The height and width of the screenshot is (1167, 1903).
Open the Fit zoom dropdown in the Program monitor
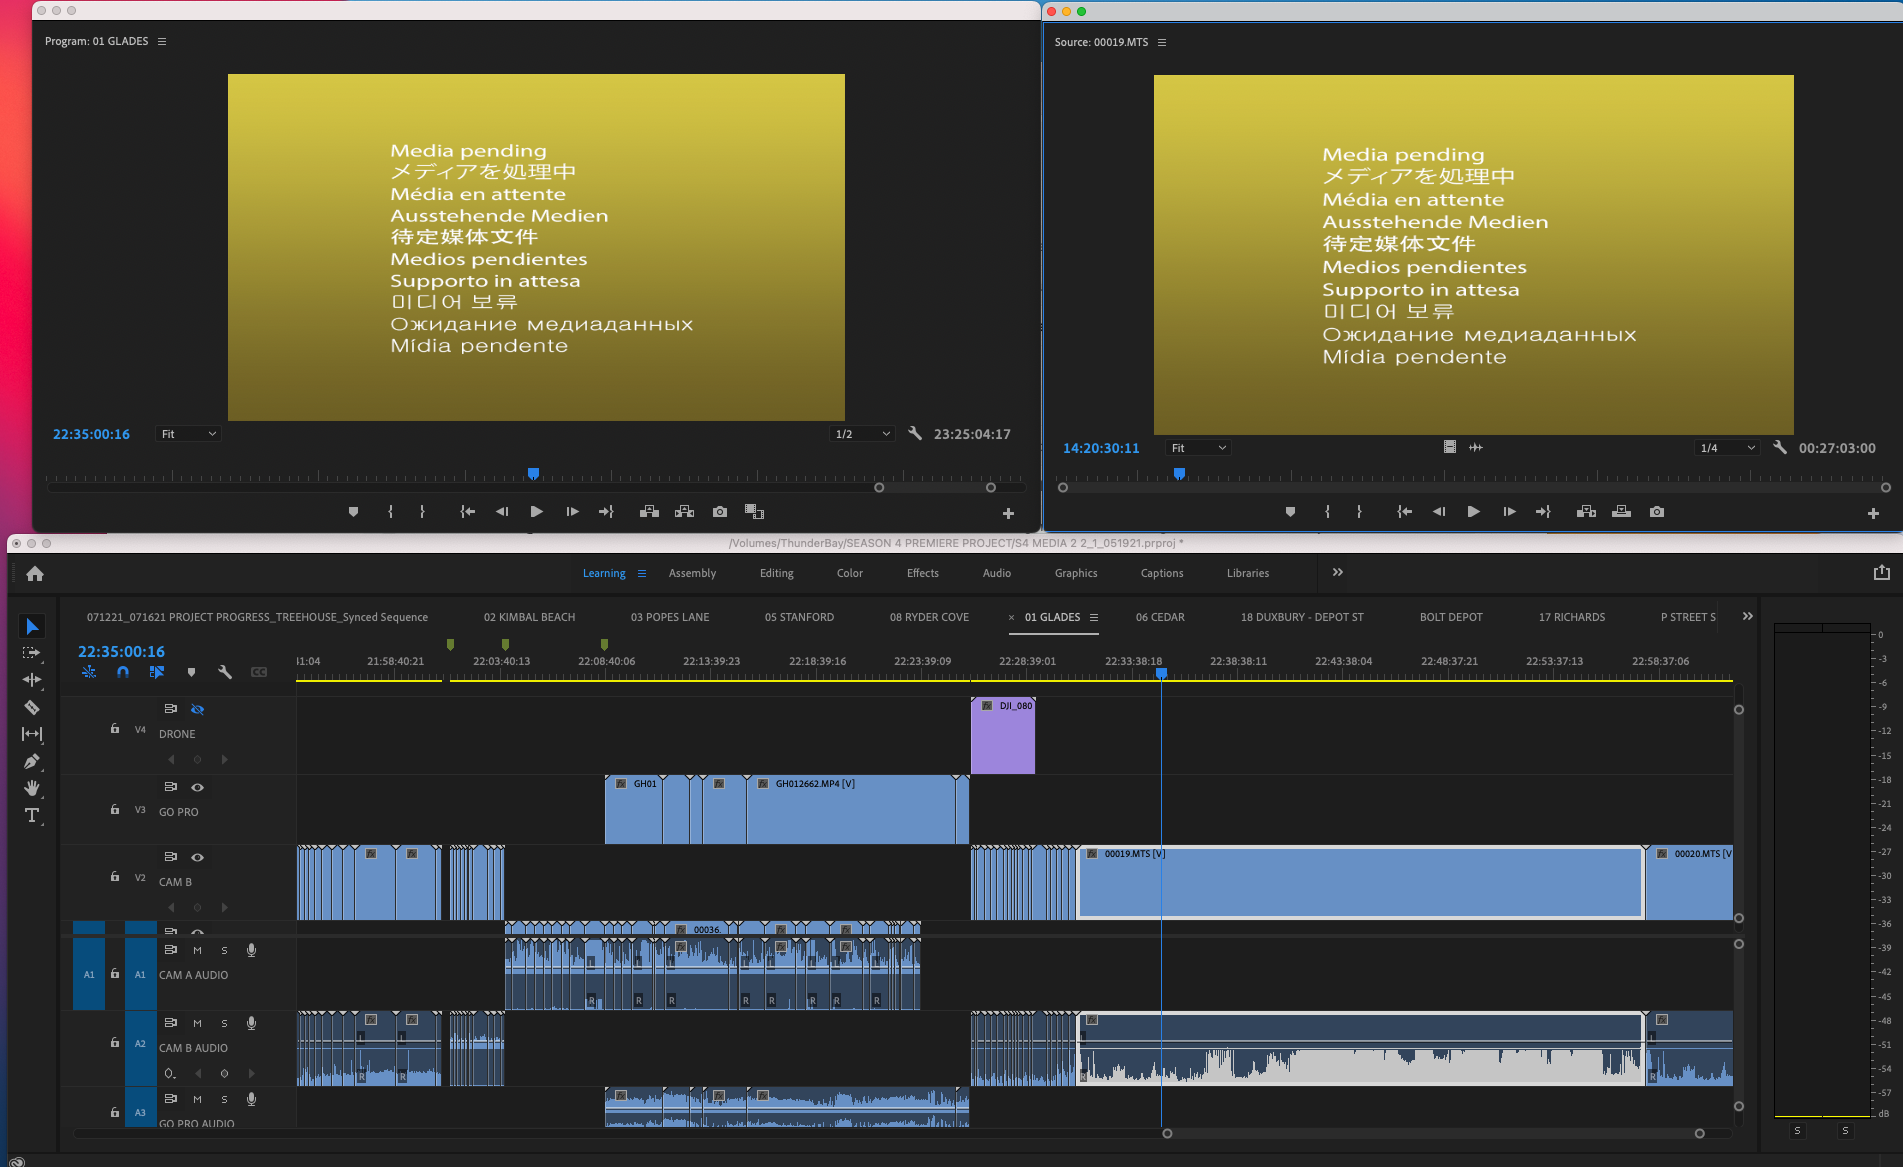point(186,433)
